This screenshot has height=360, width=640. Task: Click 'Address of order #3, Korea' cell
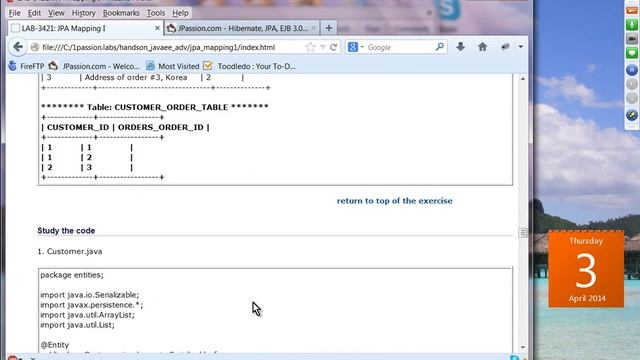pos(136,78)
